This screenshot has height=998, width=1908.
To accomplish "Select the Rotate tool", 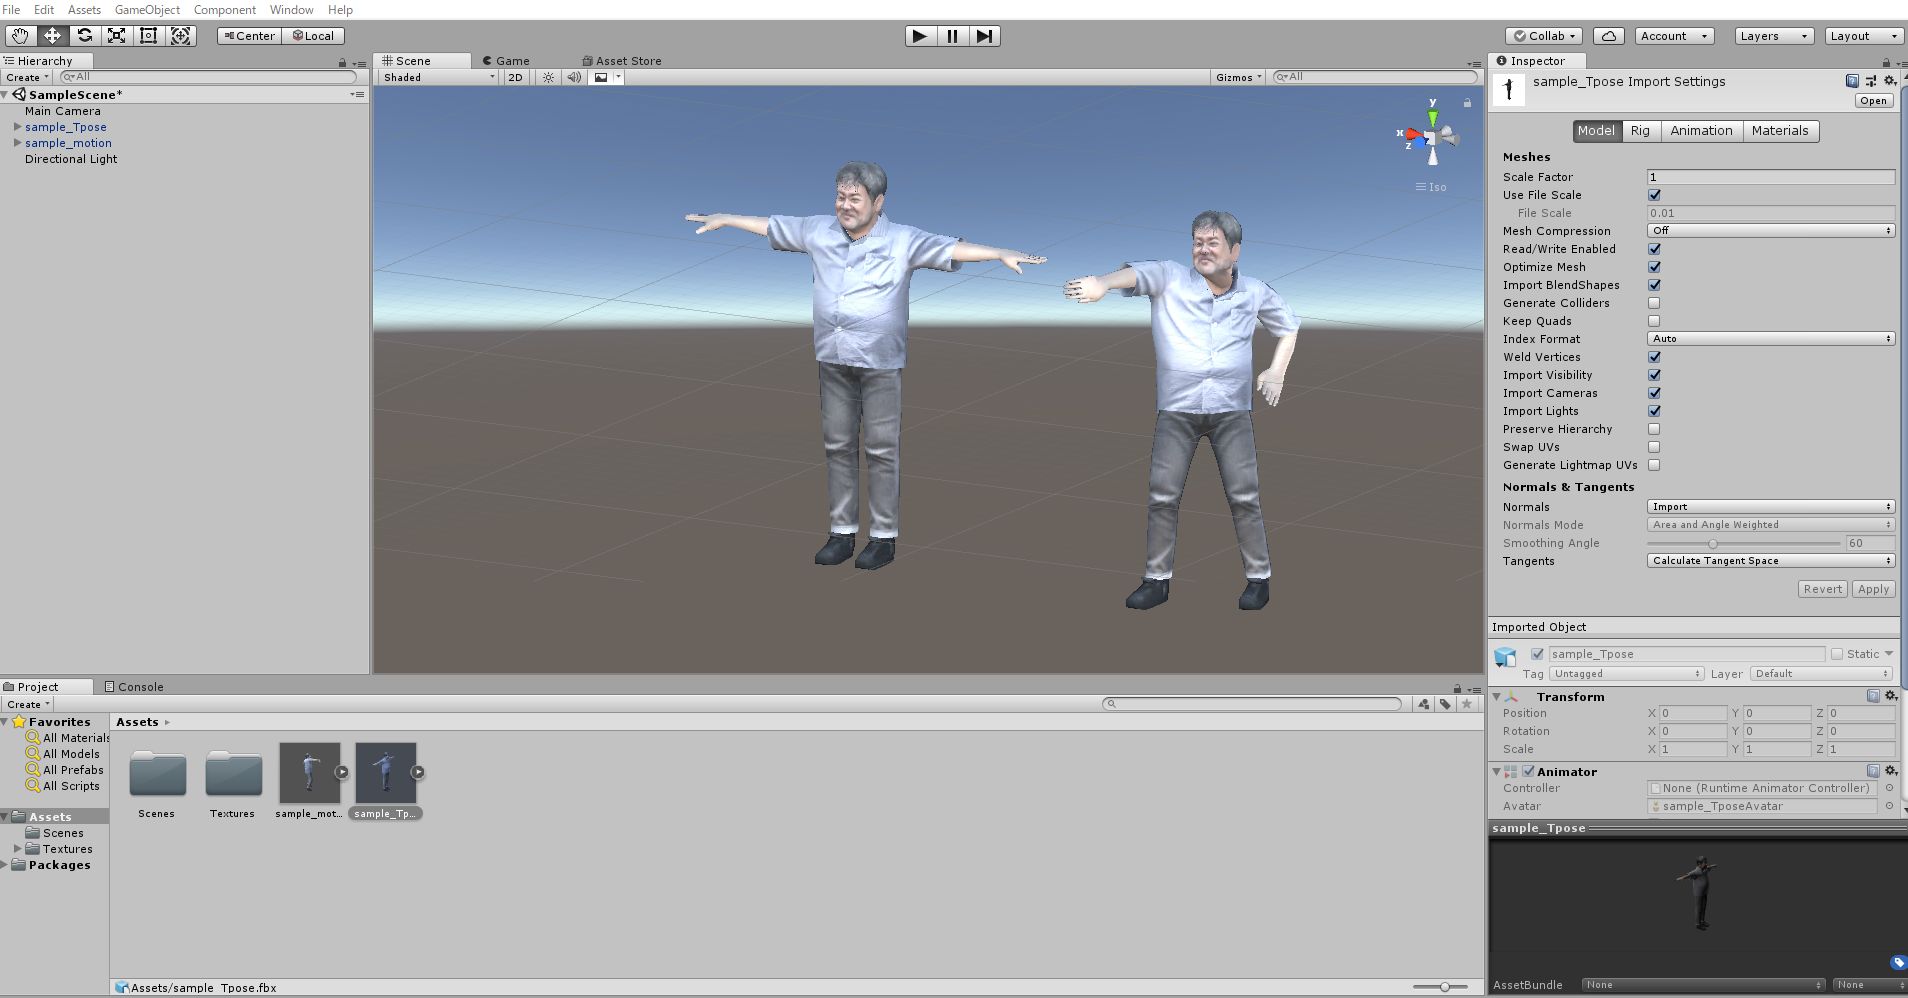I will 84,36.
